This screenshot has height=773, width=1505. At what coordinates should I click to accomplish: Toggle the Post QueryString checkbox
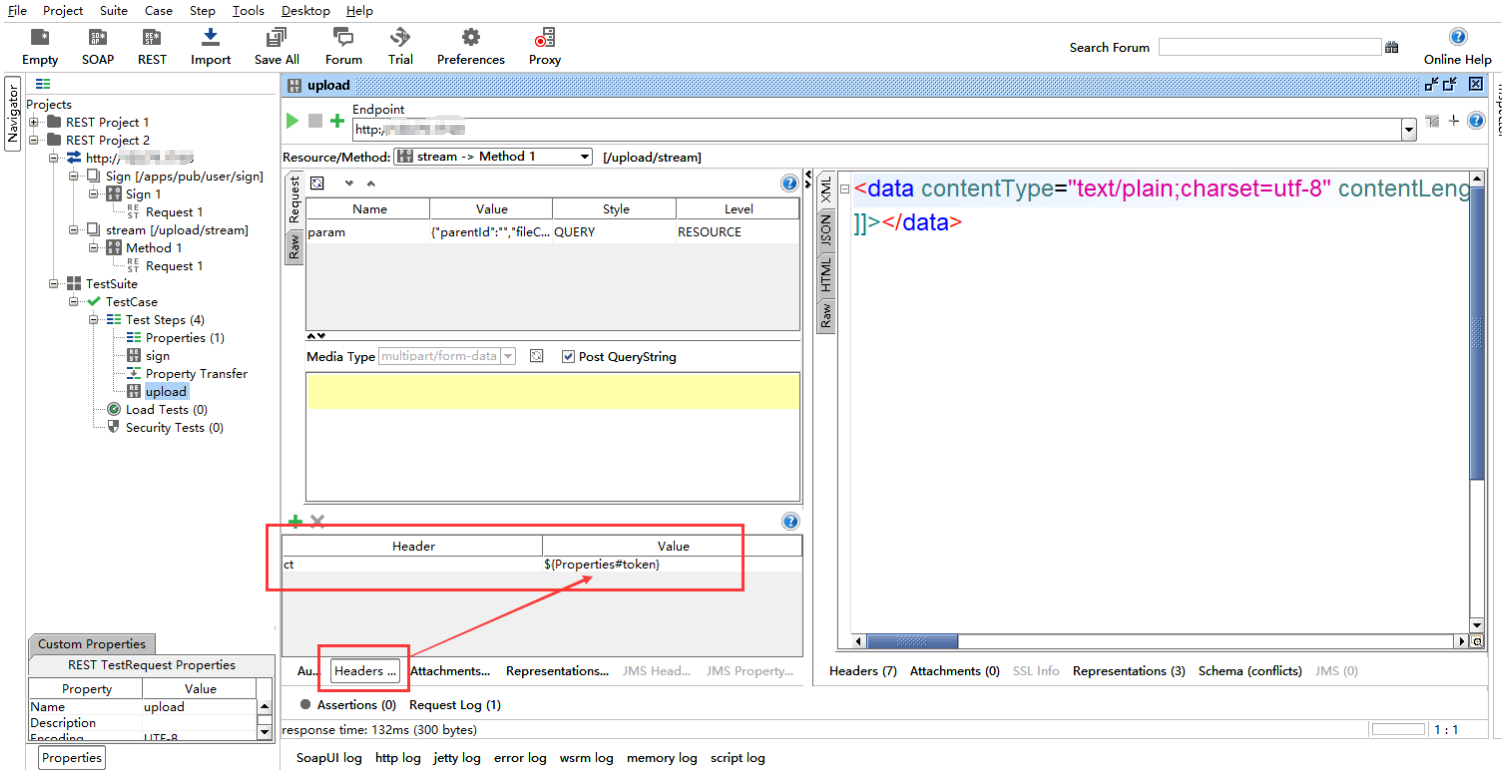point(568,357)
